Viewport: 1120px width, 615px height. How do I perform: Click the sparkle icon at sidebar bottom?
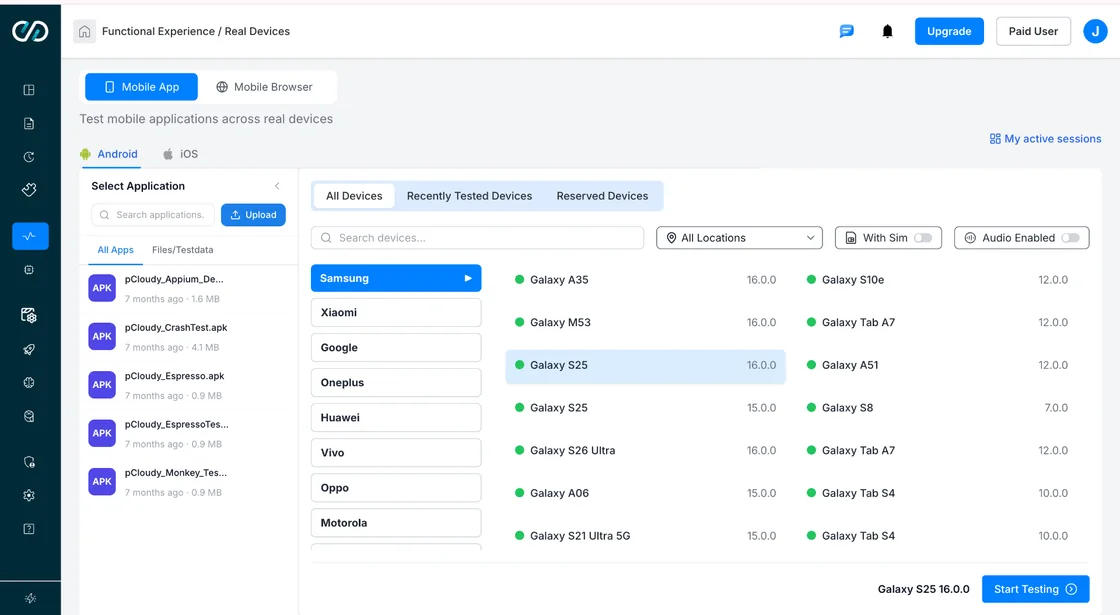click(30, 599)
